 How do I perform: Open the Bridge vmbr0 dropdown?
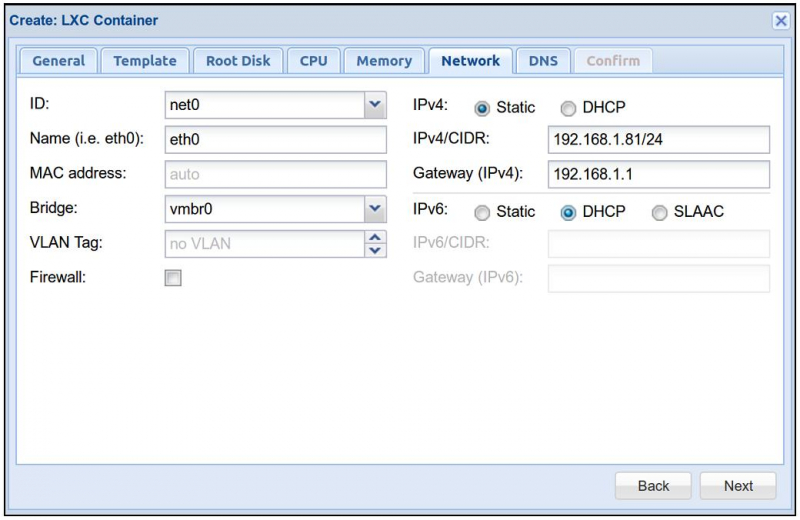(x=375, y=209)
